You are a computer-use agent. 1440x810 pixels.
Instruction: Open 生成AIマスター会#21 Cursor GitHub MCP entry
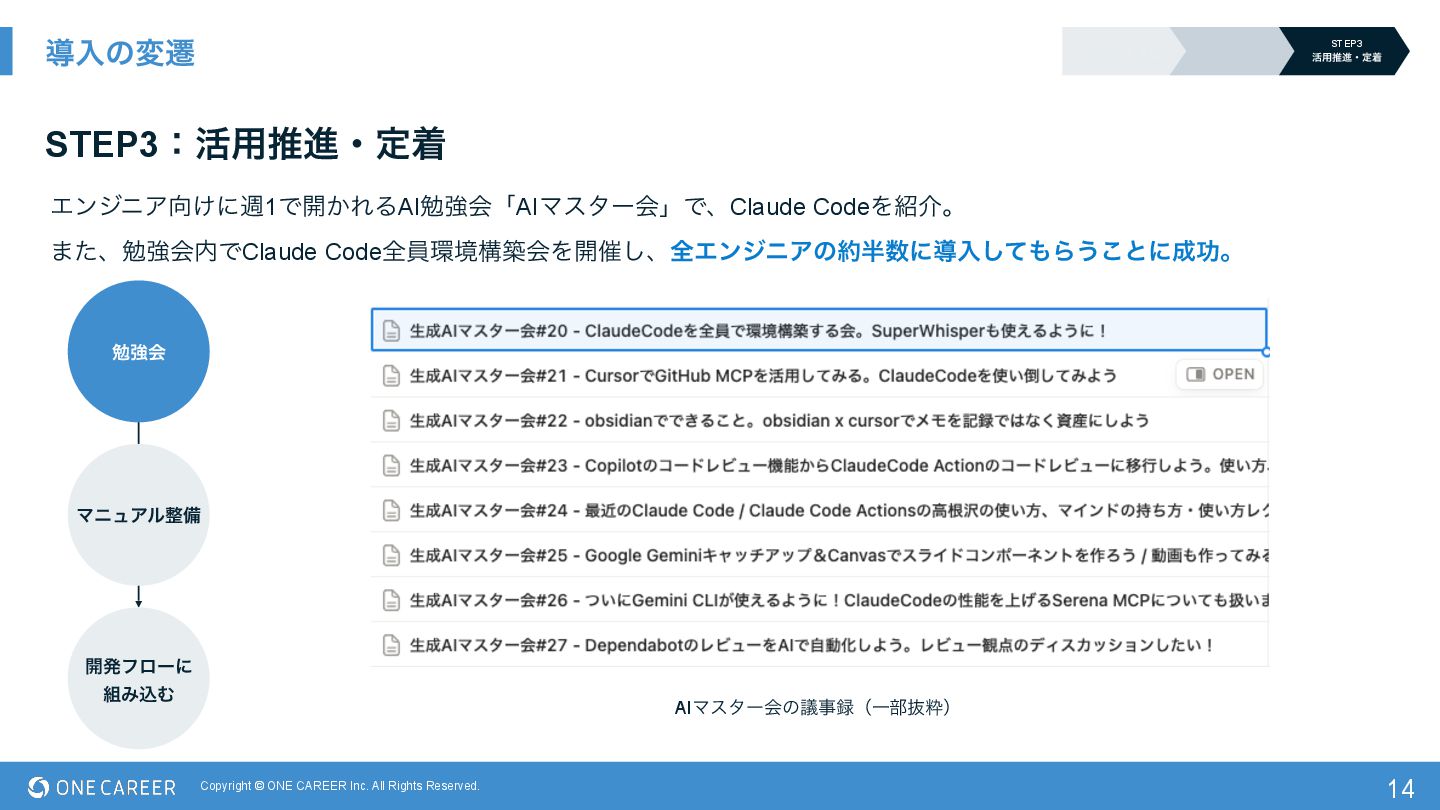(x=819, y=375)
